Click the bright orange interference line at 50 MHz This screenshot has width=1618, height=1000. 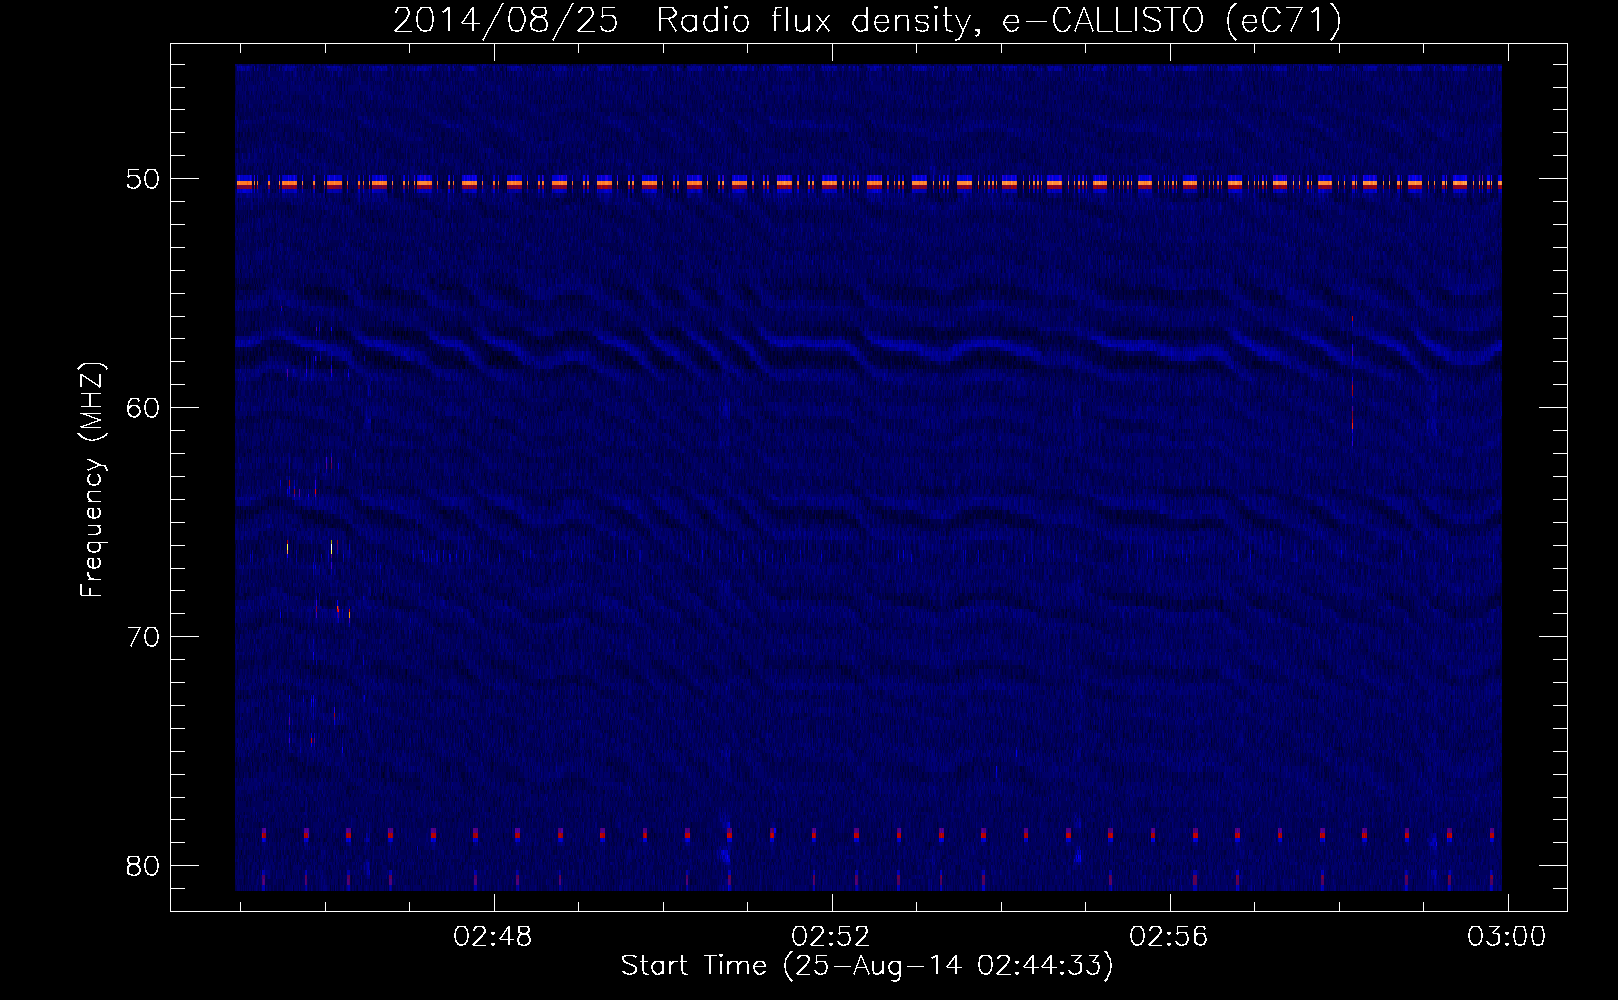click(x=868, y=184)
